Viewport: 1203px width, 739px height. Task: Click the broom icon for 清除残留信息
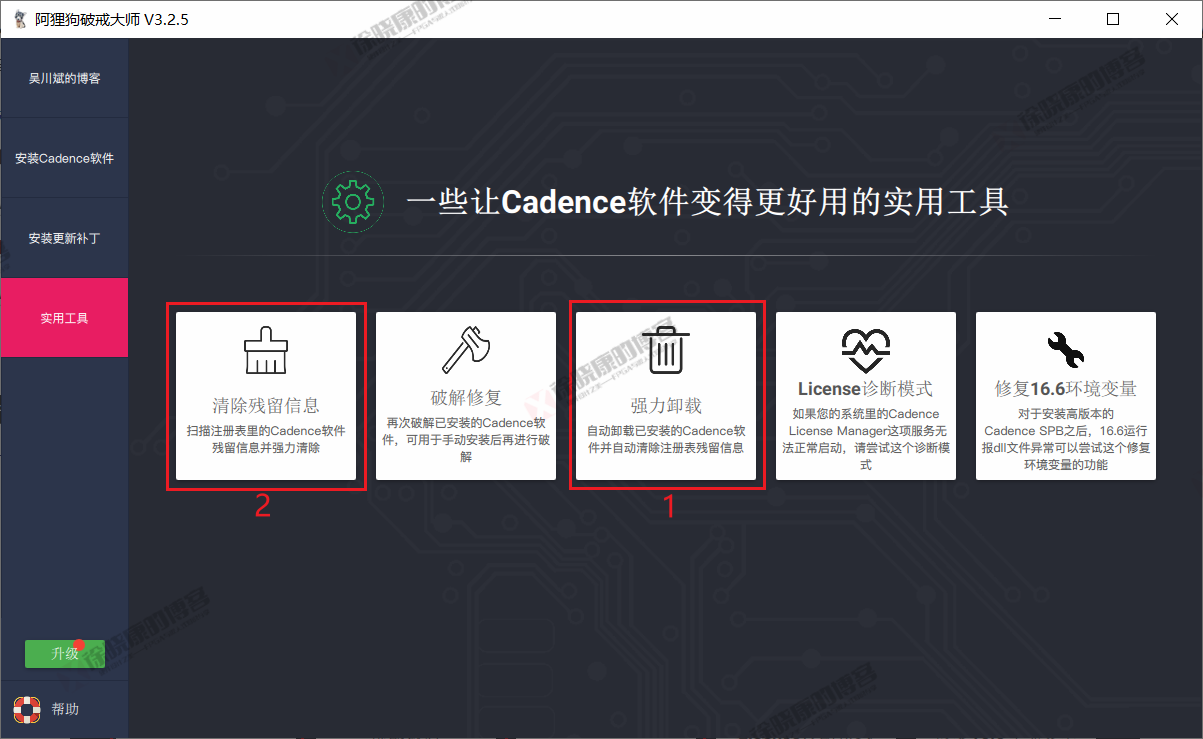click(265, 351)
